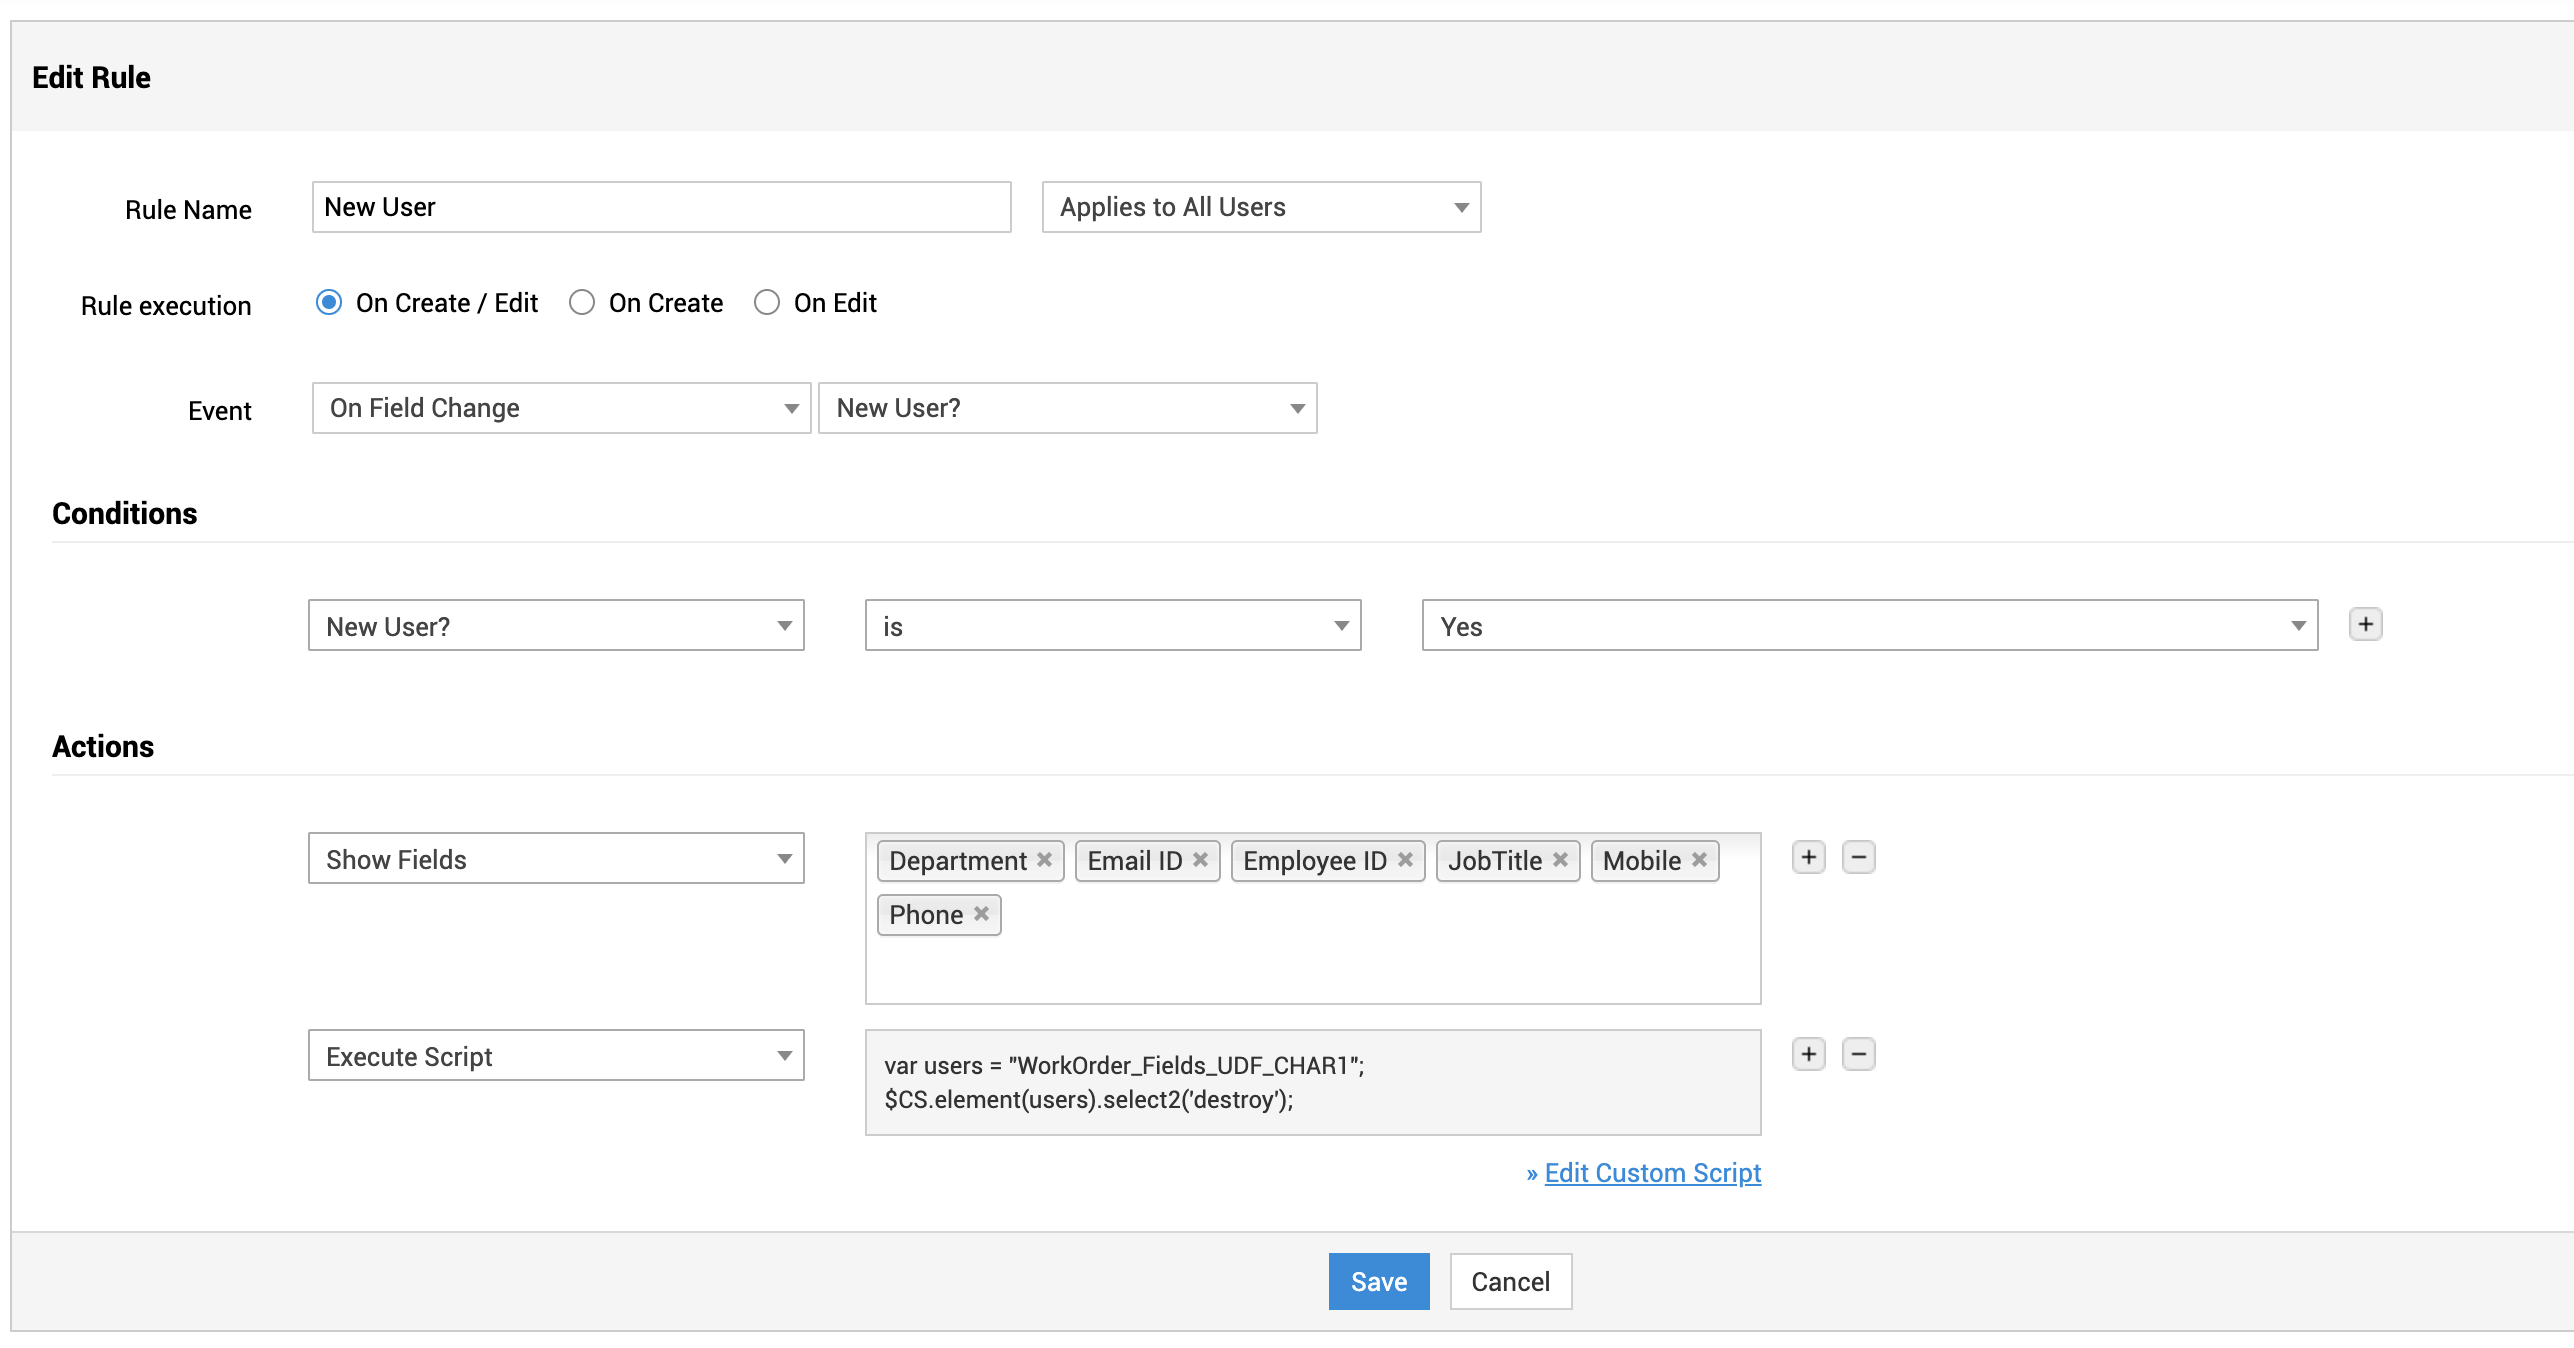2574x1348 pixels.
Task: Select On Create / Edit execution
Action: pos(329,303)
